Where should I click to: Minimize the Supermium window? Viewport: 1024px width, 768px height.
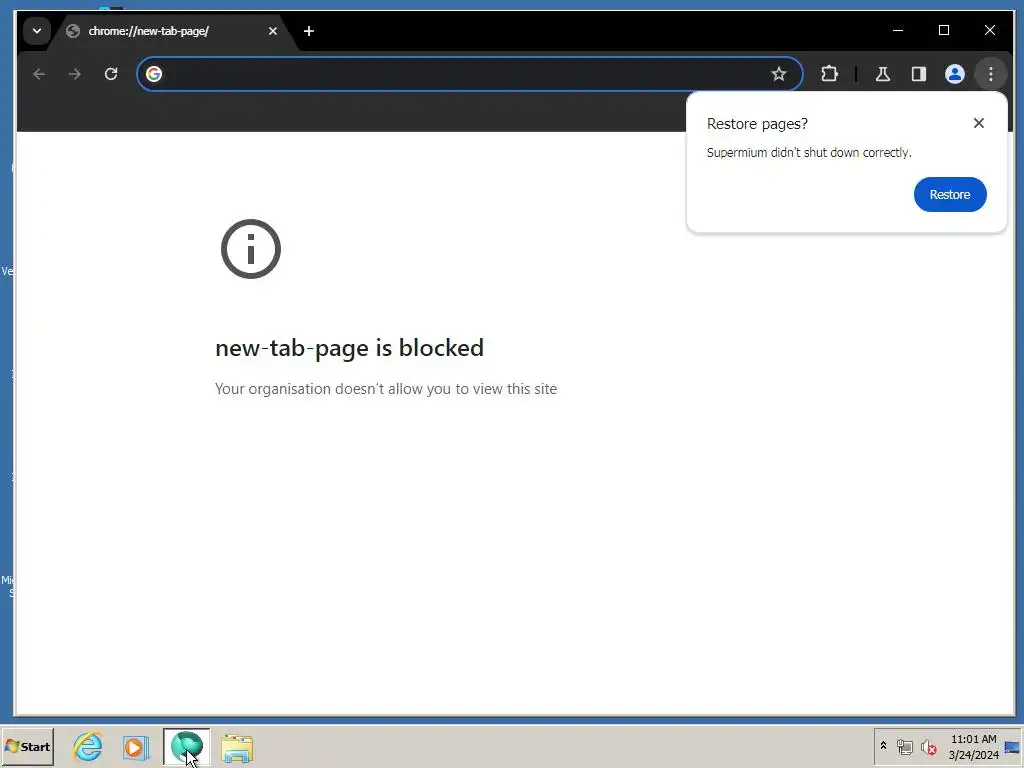[x=898, y=30]
